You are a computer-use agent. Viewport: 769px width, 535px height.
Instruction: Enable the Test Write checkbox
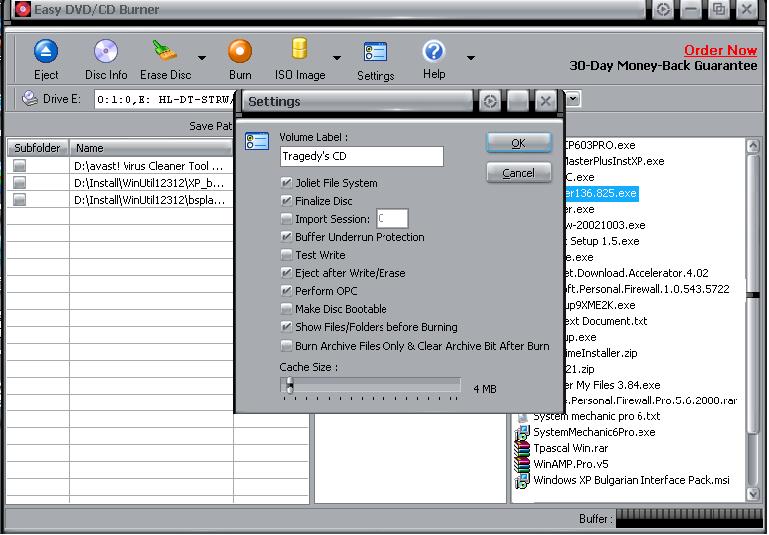286,255
